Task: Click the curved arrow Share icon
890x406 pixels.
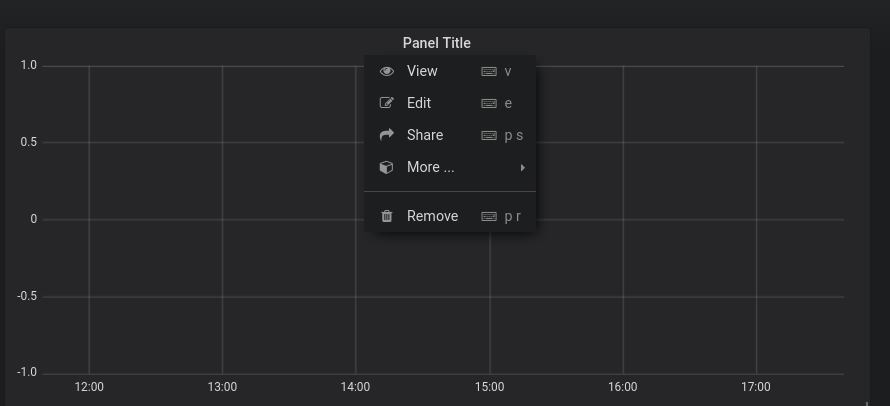Action: [x=387, y=135]
